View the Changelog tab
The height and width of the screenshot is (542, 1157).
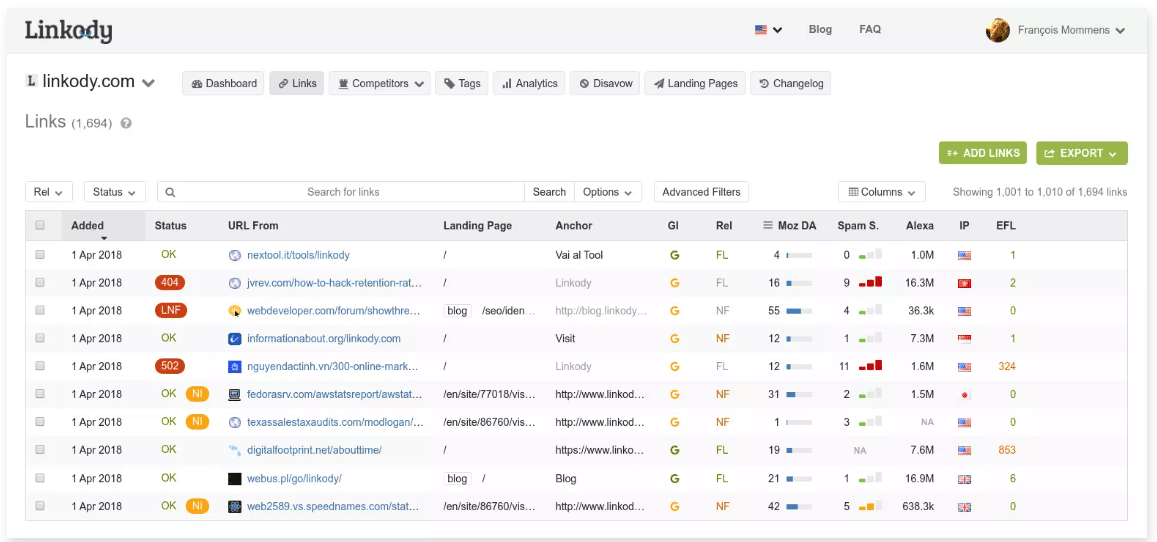point(790,83)
